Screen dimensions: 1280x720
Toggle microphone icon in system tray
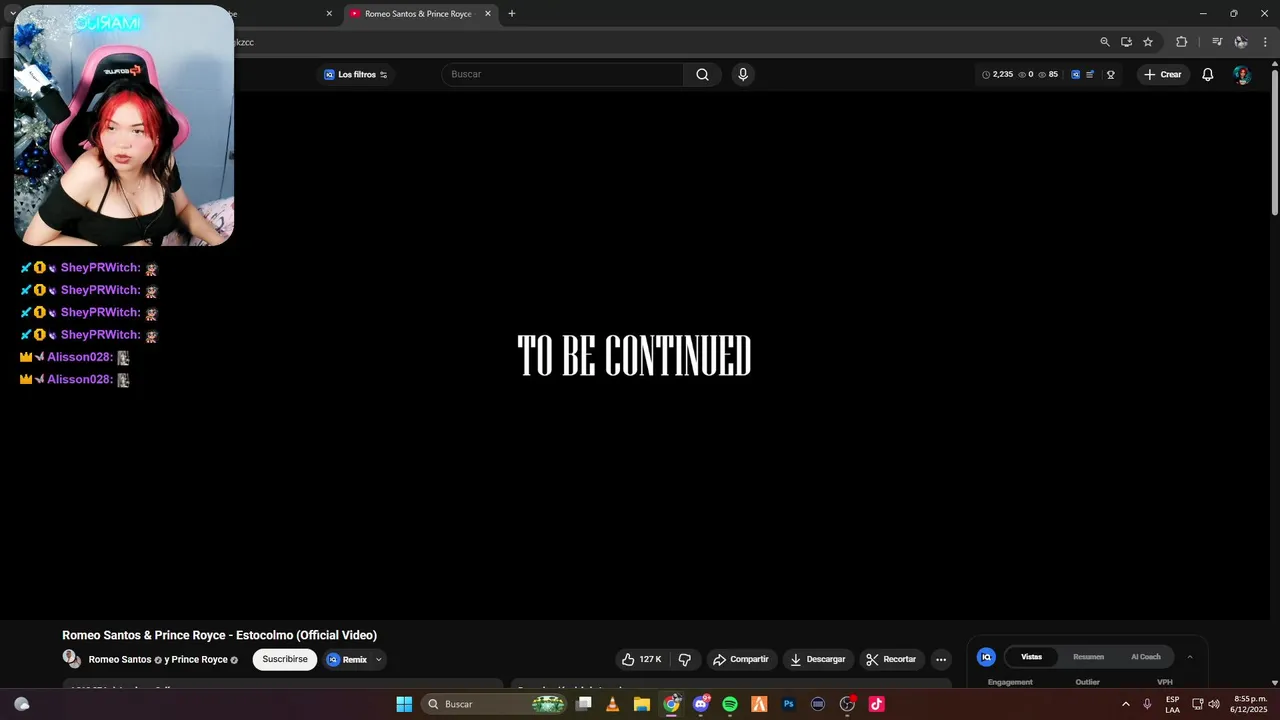tap(1147, 704)
